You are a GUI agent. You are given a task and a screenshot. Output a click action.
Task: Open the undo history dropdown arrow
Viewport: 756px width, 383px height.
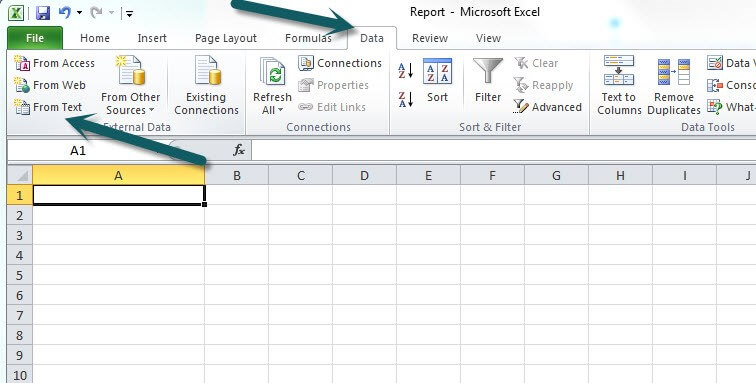tap(79, 13)
